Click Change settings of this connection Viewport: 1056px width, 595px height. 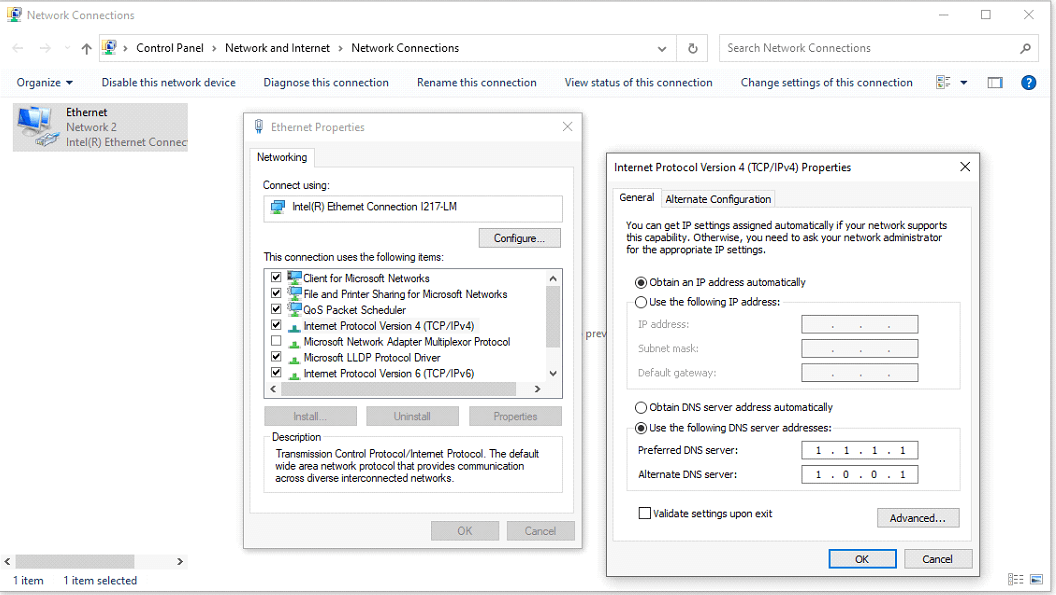pyautogui.click(x=826, y=82)
